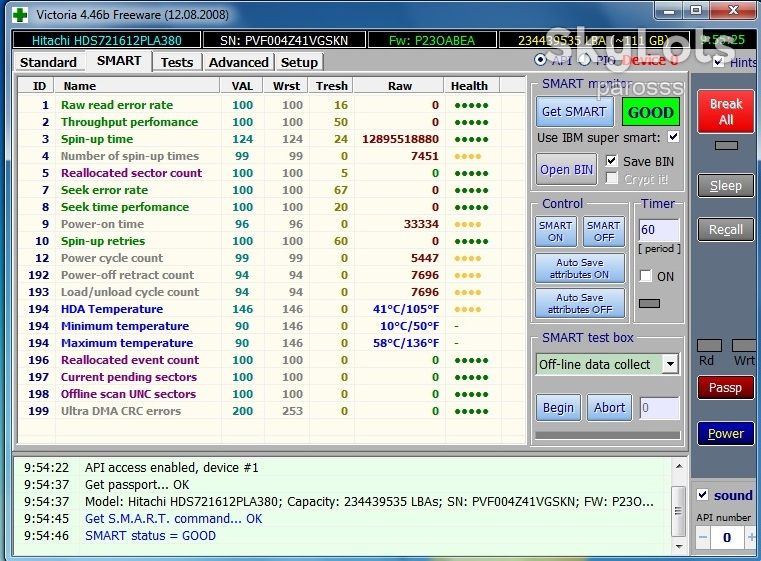Screen dimensions: 761x561
Task: Open the SMART tab
Action: pos(119,61)
